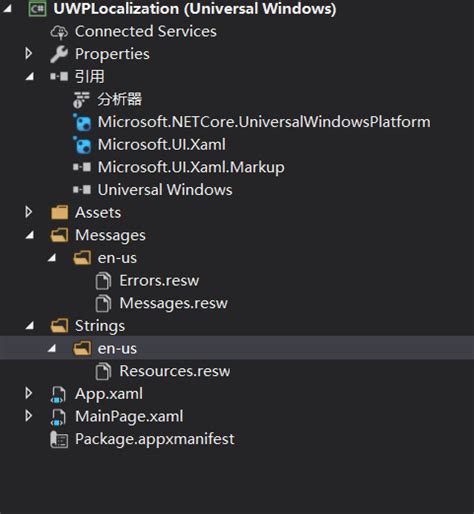Collapse the 引用 references node
This screenshot has width=474, height=514.
[x=30, y=77]
